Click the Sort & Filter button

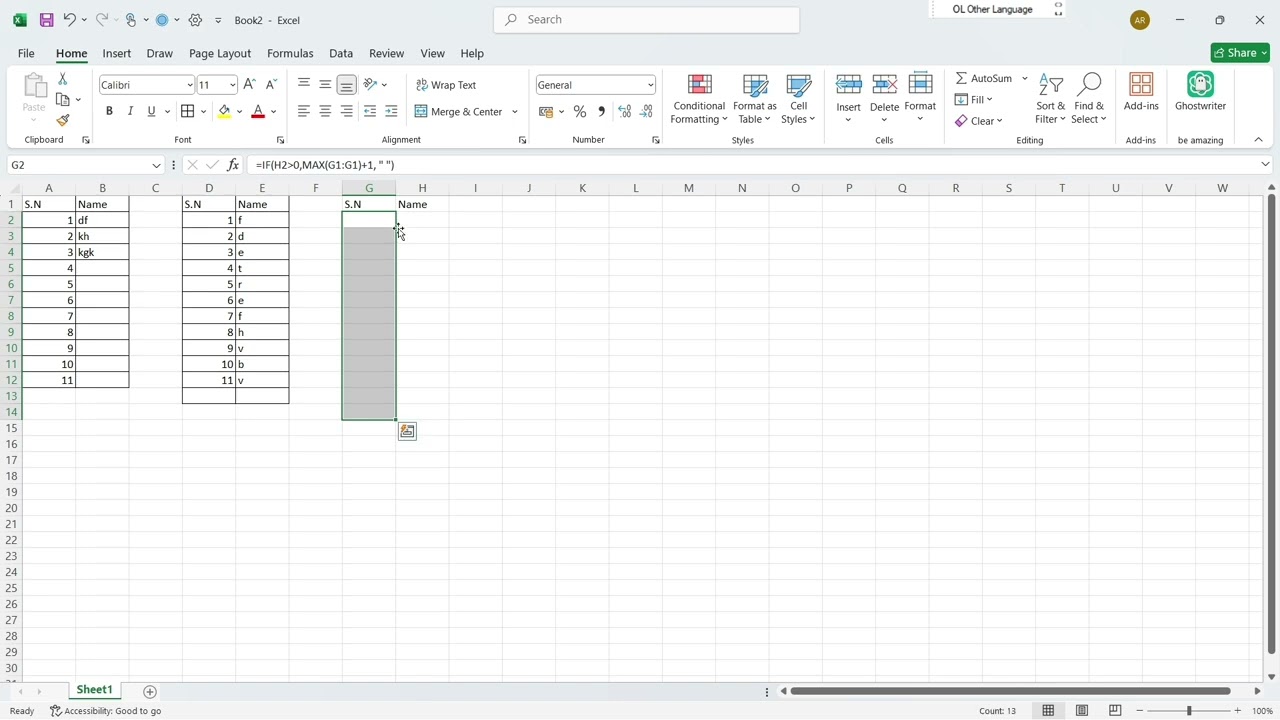[1051, 100]
